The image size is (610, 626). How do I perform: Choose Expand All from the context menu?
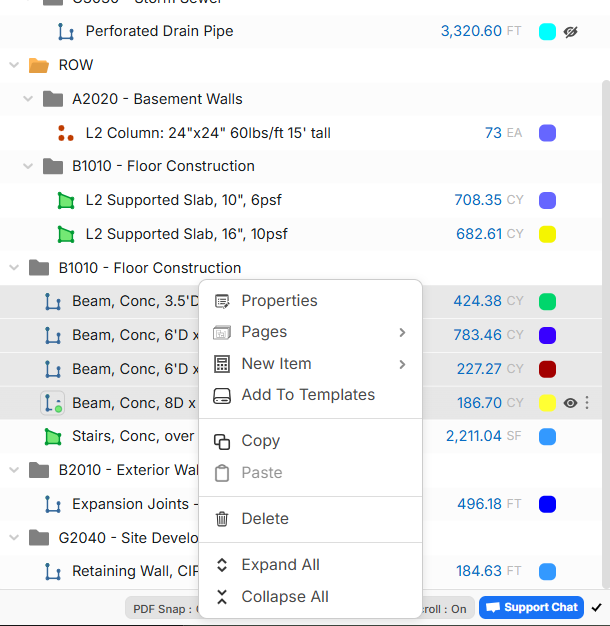pyautogui.click(x=280, y=565)
